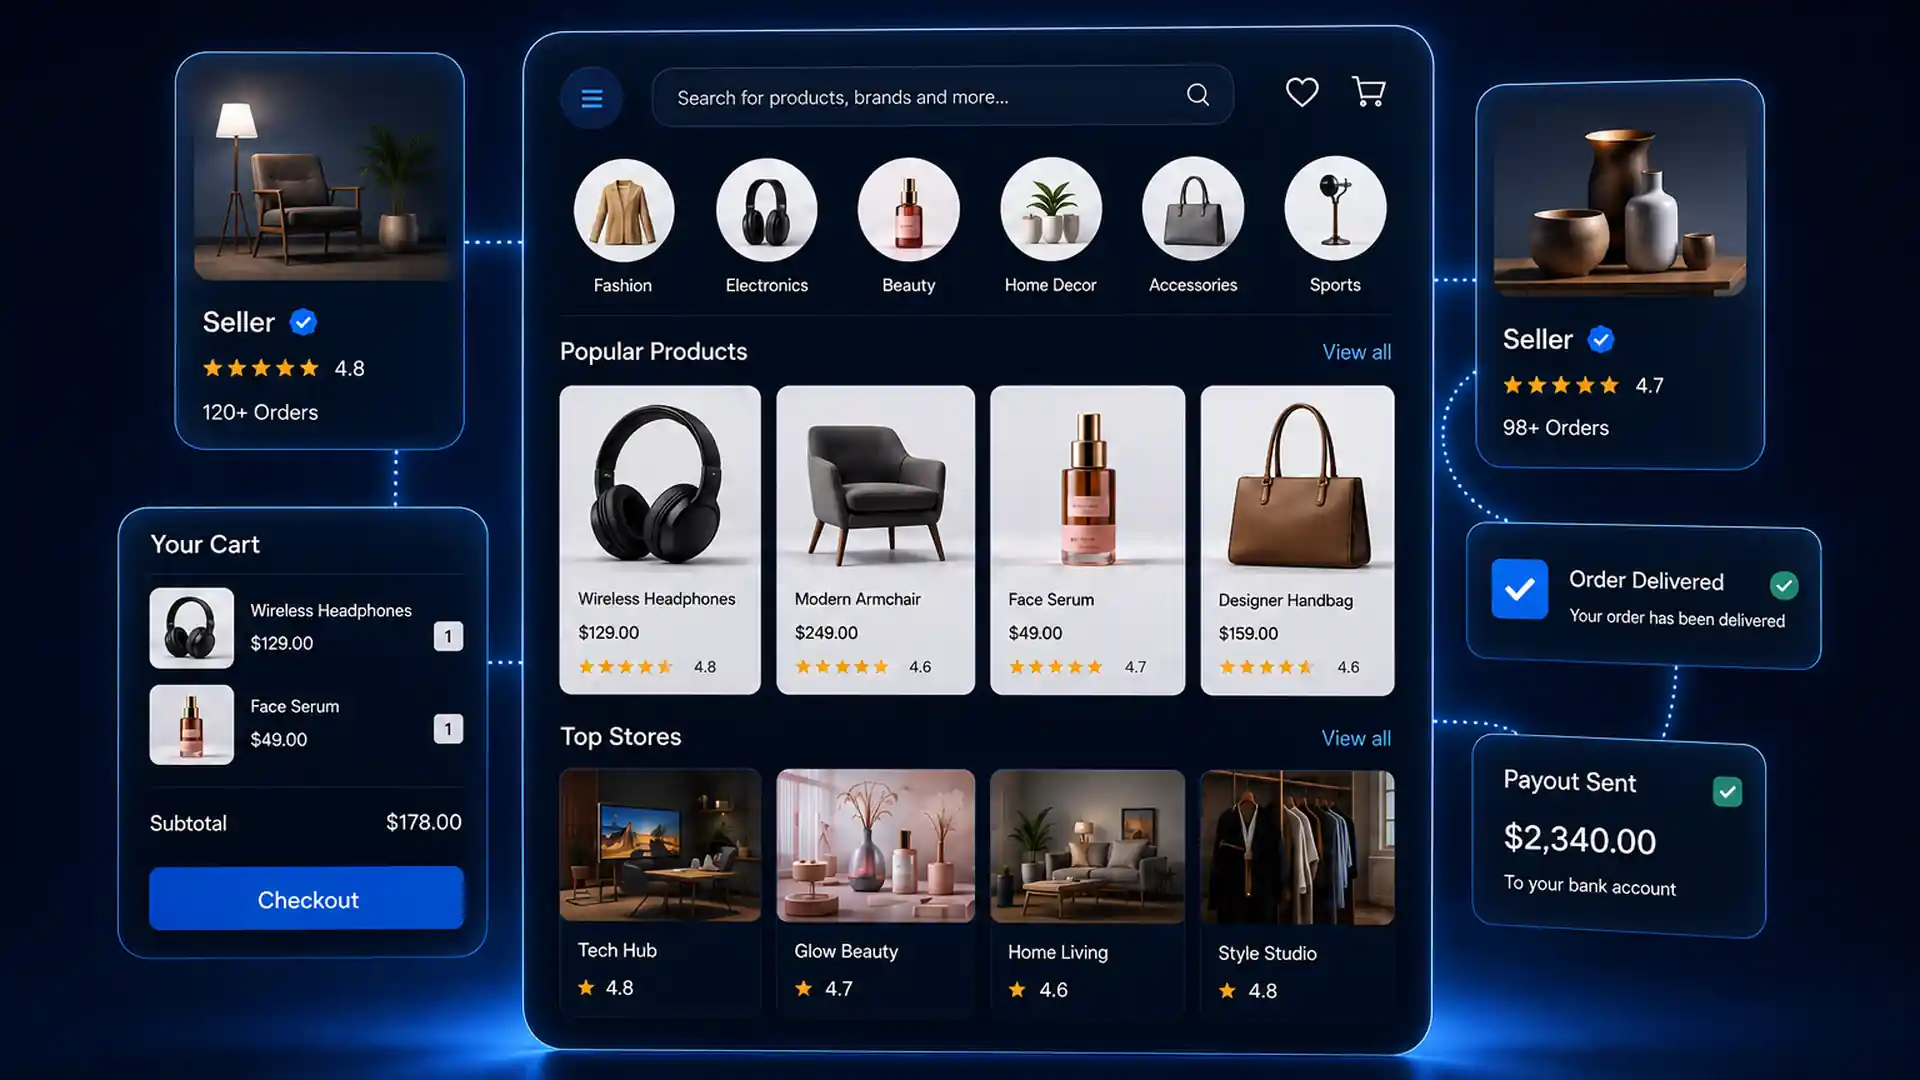This screenshot has width=1920, height=1080.
Task: Click the Your Cart heading
Action: click(205, 544)
